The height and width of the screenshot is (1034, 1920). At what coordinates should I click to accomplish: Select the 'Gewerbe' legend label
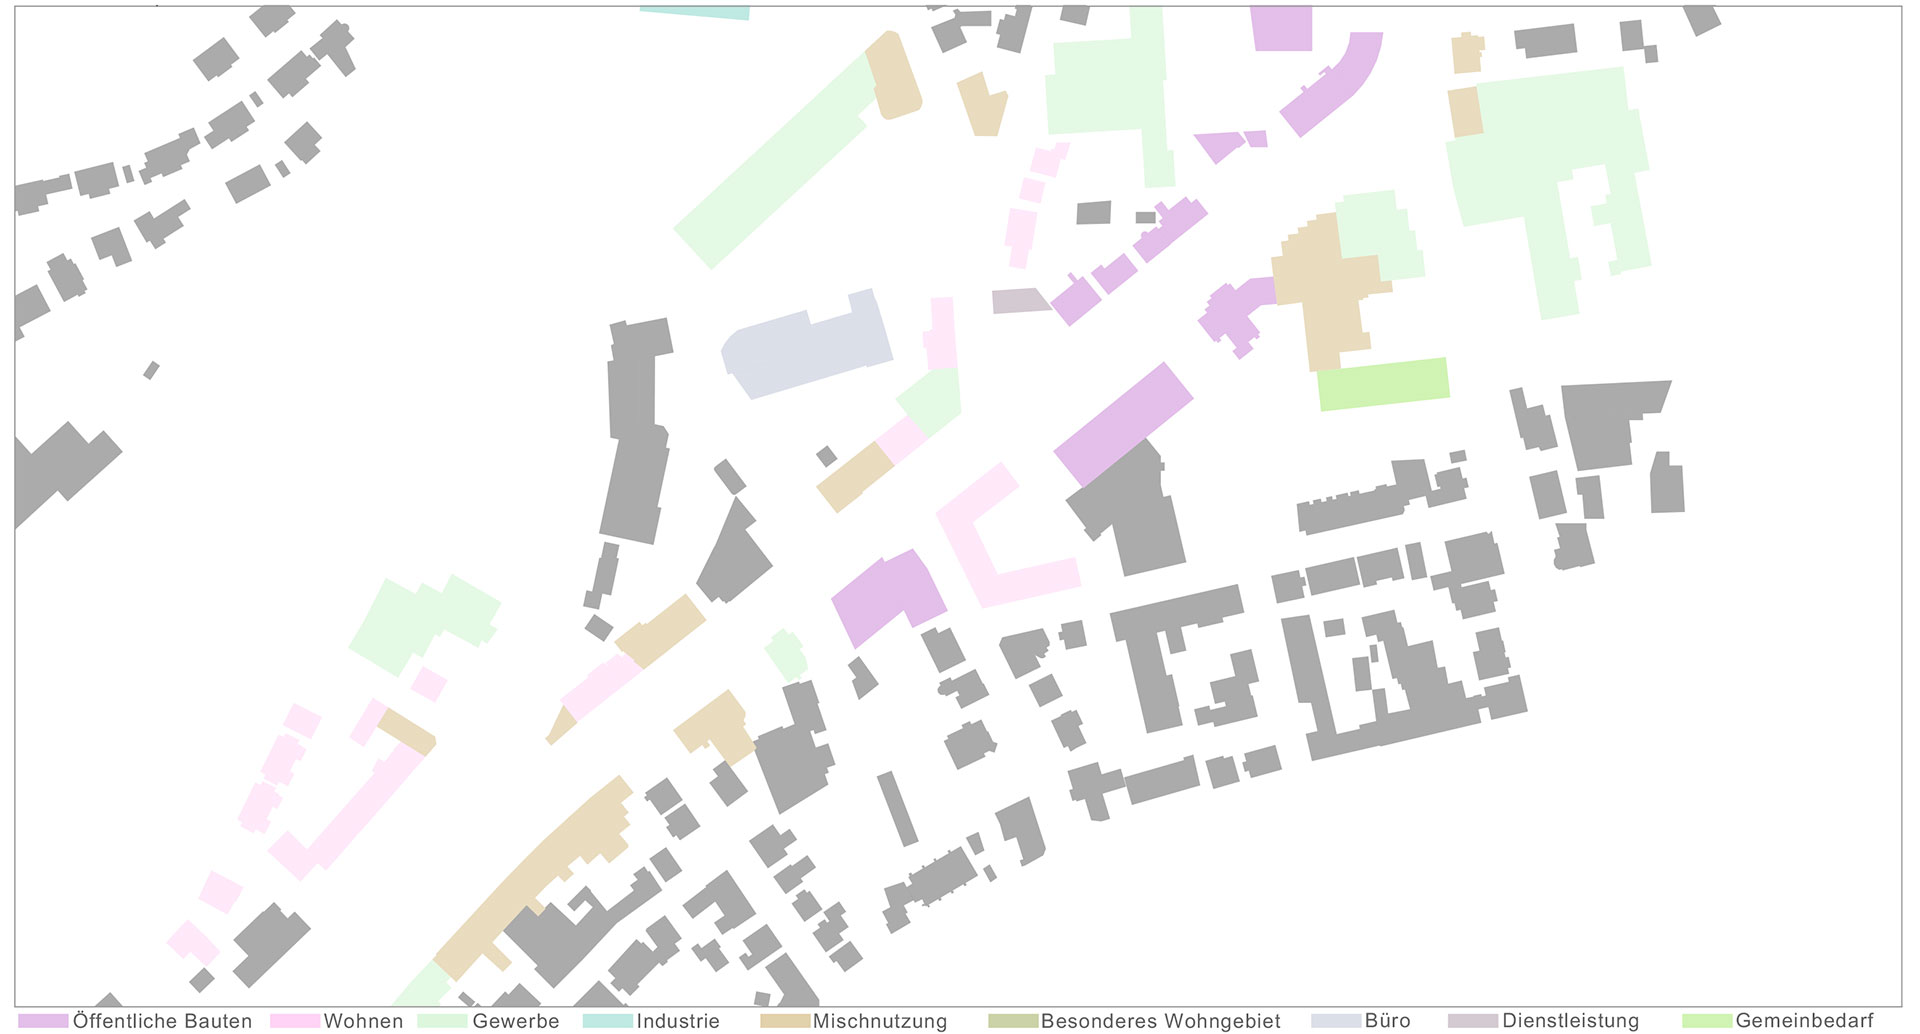(516, 1021)
